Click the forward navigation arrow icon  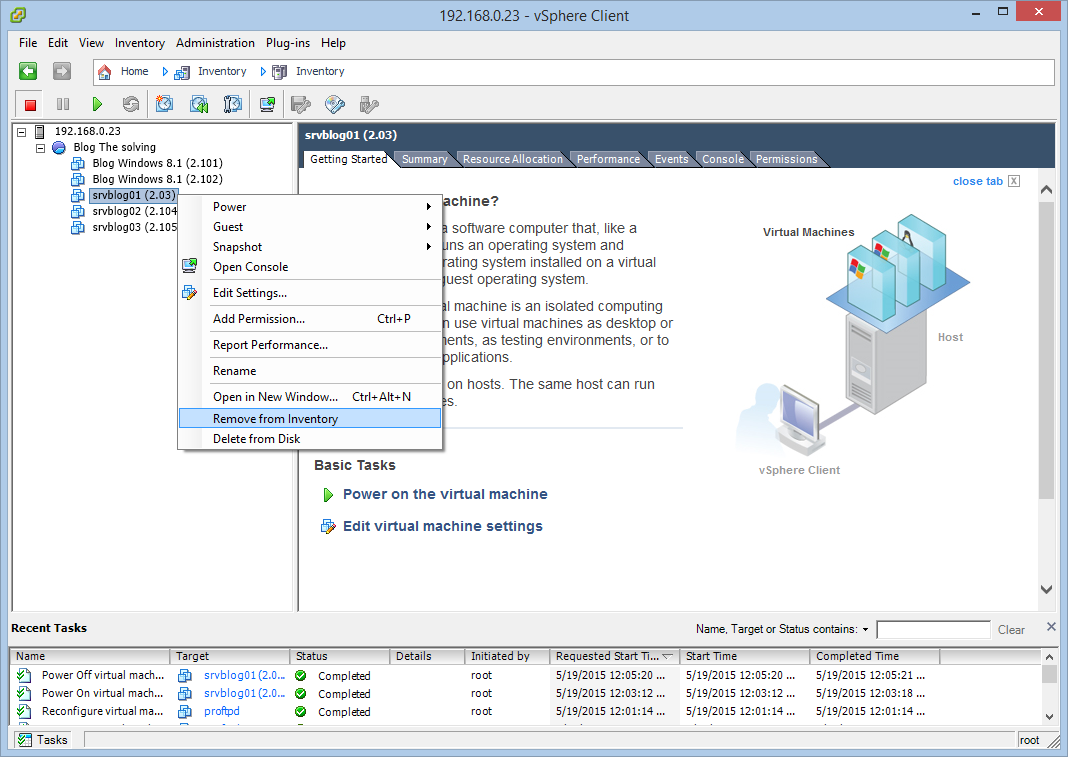62,71
